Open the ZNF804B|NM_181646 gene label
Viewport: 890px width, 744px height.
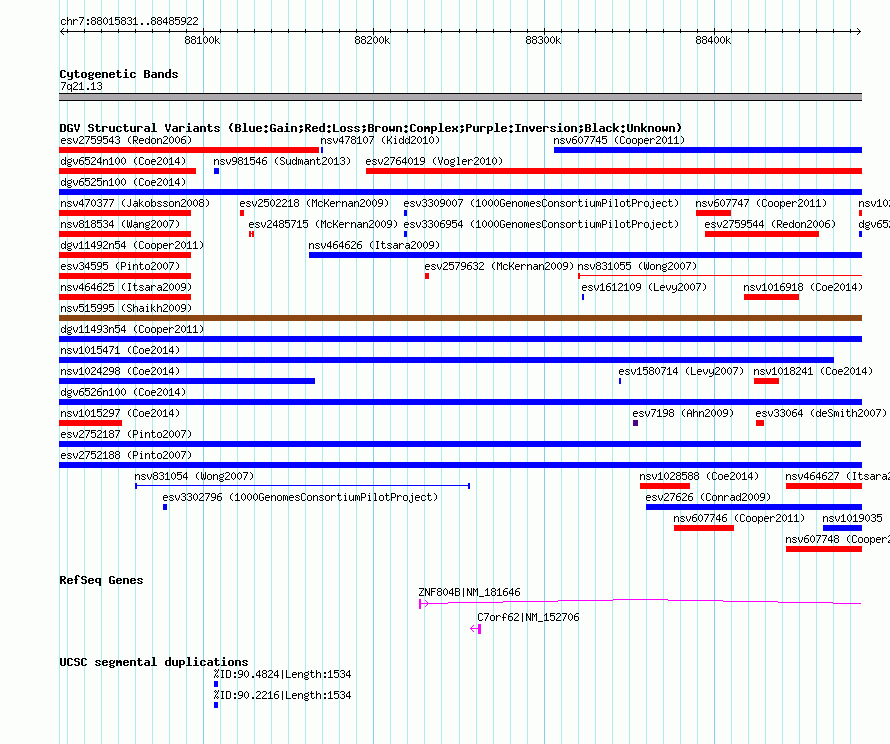pos(469,592)
